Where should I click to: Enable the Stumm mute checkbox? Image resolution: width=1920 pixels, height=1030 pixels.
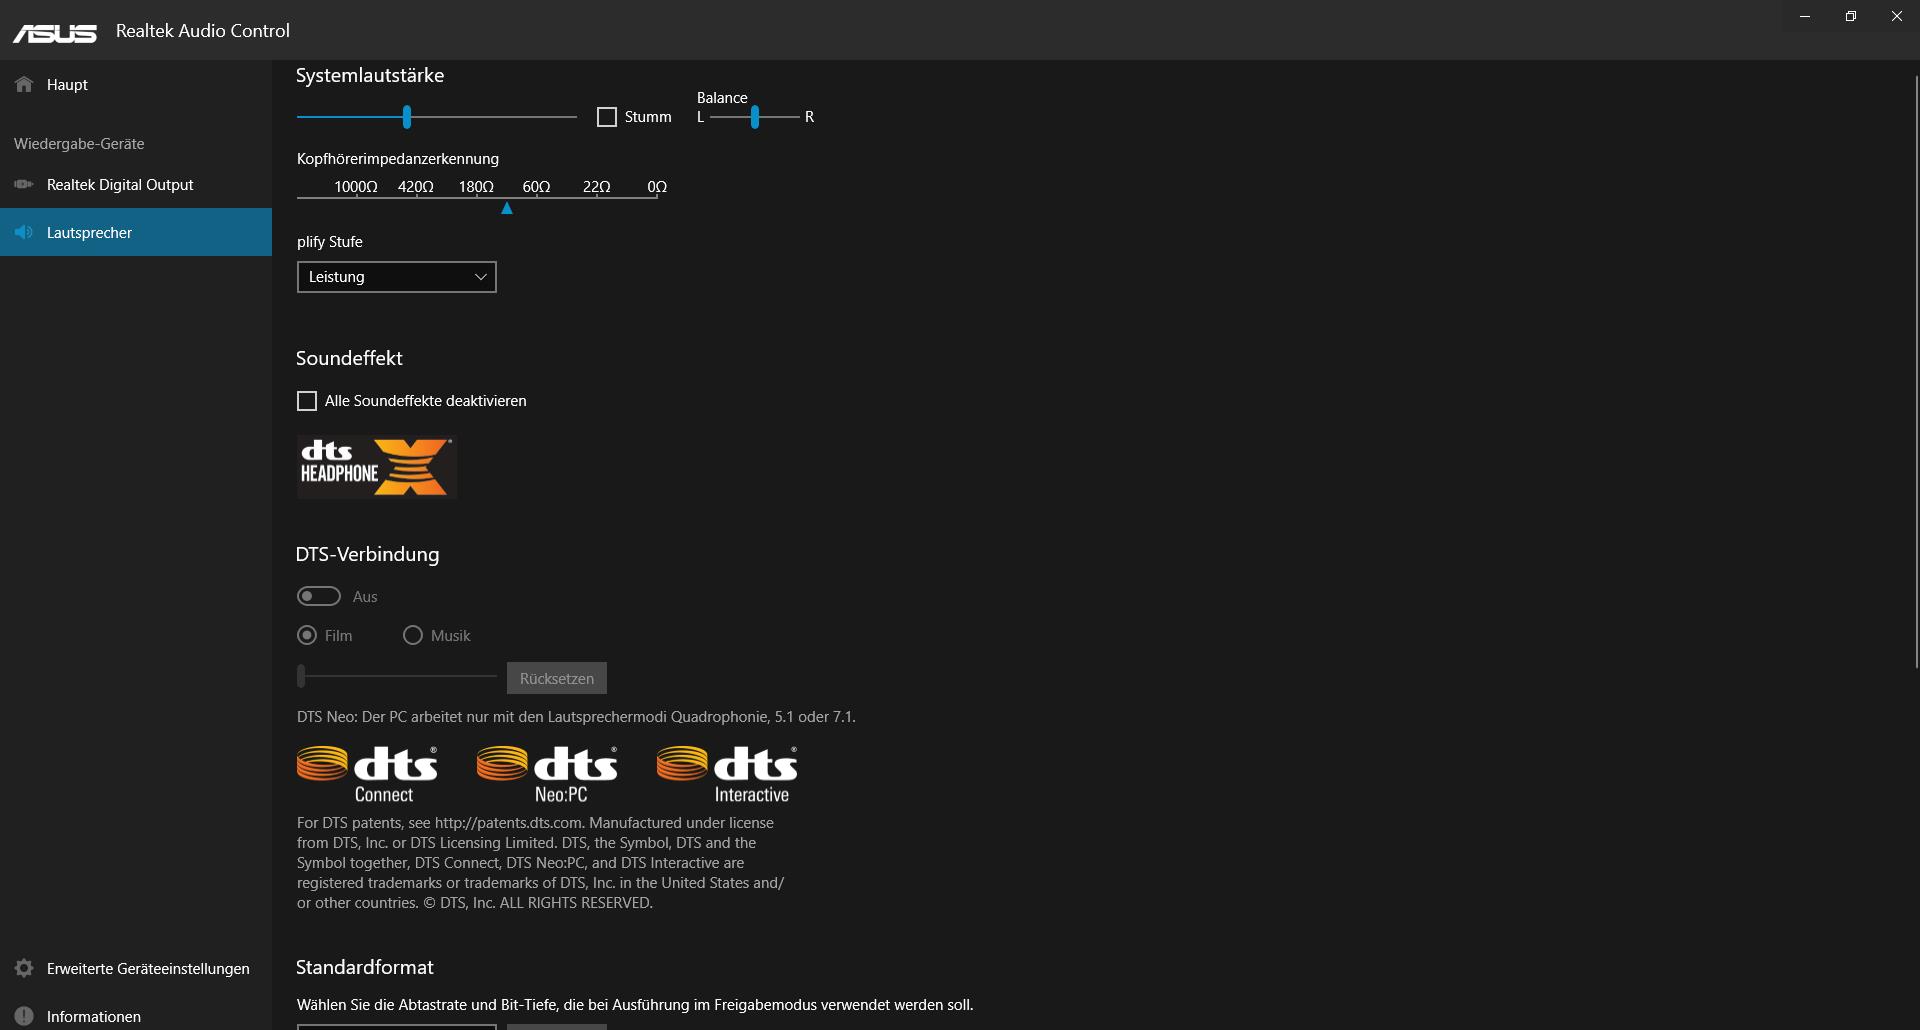point(607,117)
